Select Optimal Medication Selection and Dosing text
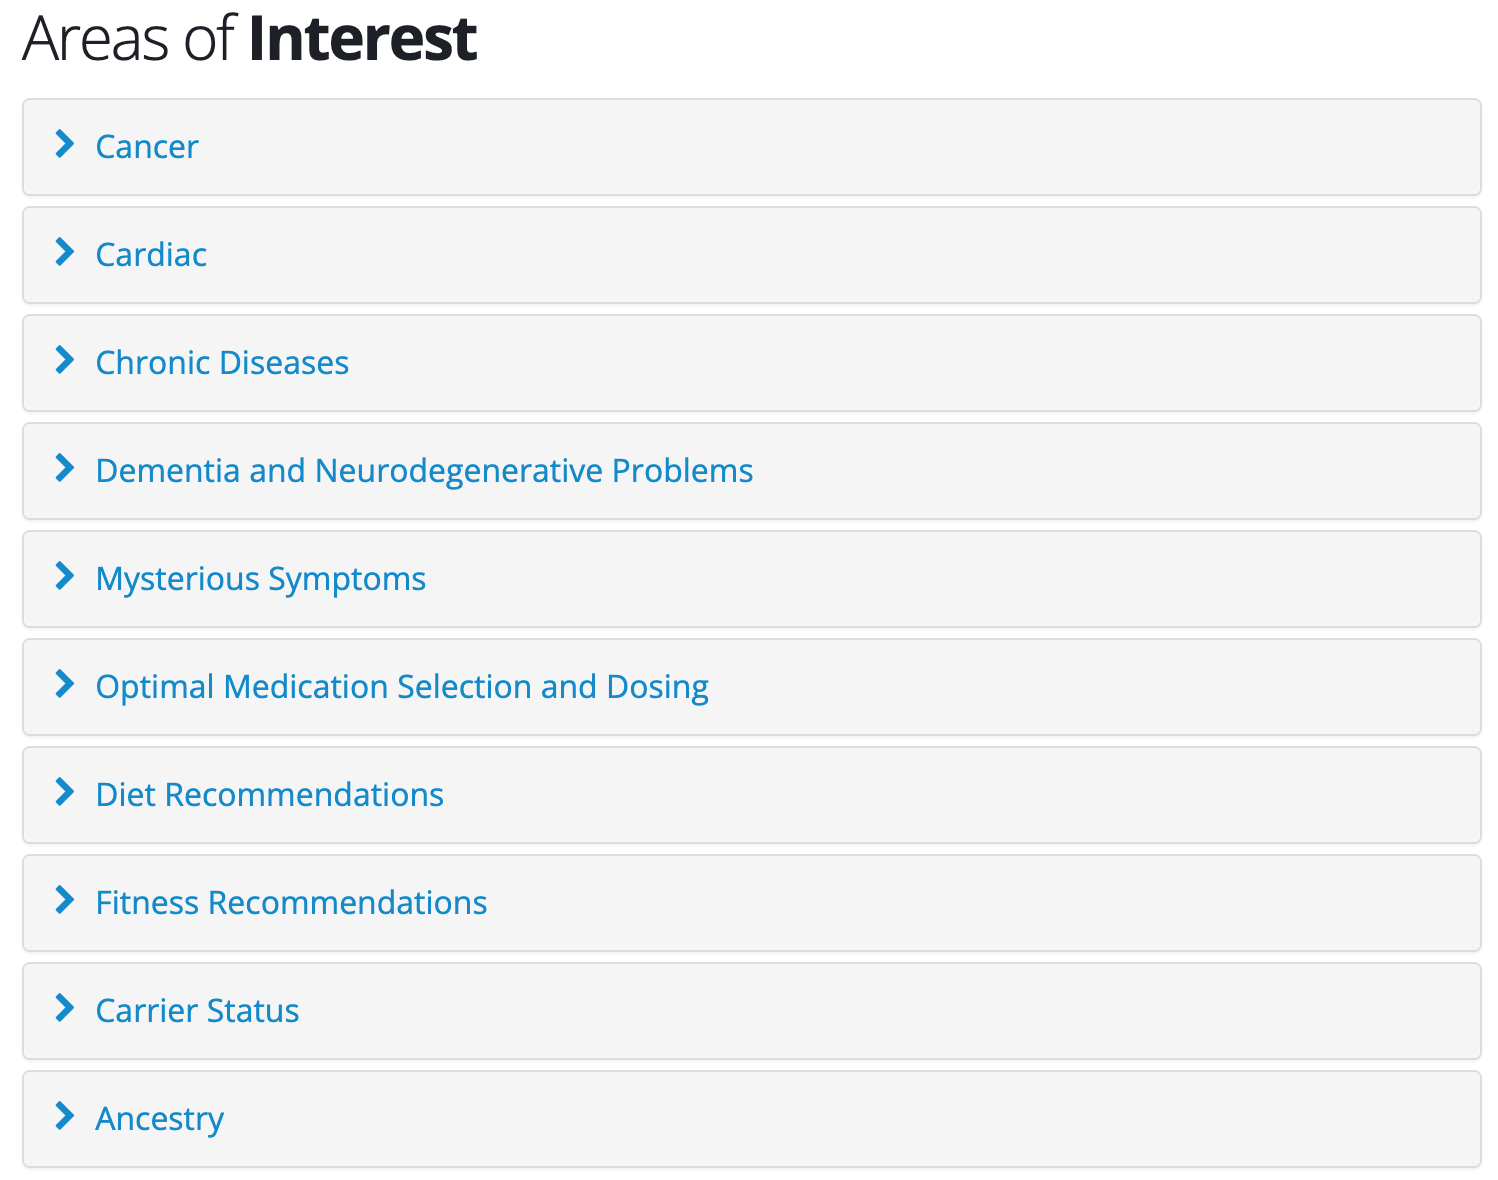 click(x=402, y=687)
